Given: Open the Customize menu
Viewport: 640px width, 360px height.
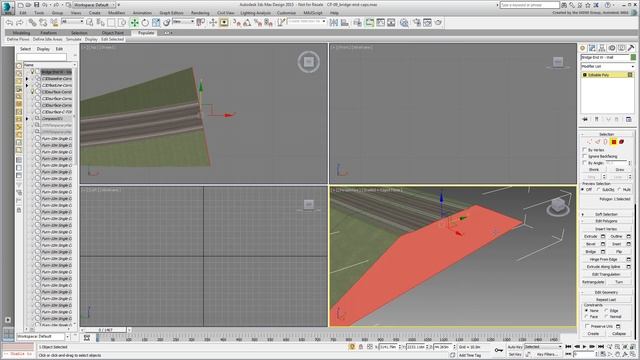Looking at the screenshot, I should [287, 13].
